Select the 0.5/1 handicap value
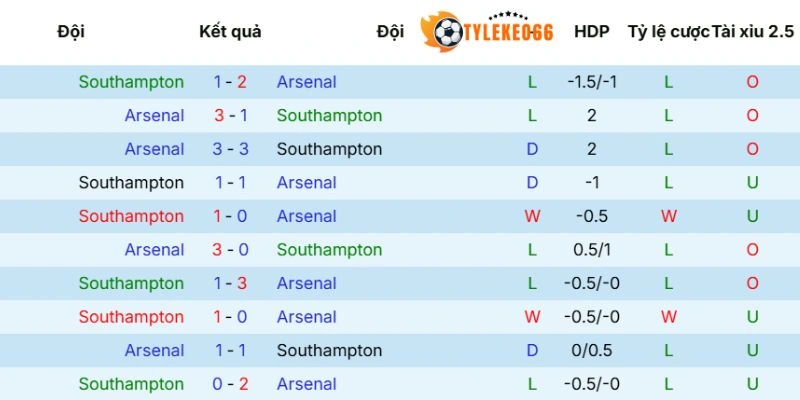Viewport: 800px width, 400px height. click(x=592, y=250)
